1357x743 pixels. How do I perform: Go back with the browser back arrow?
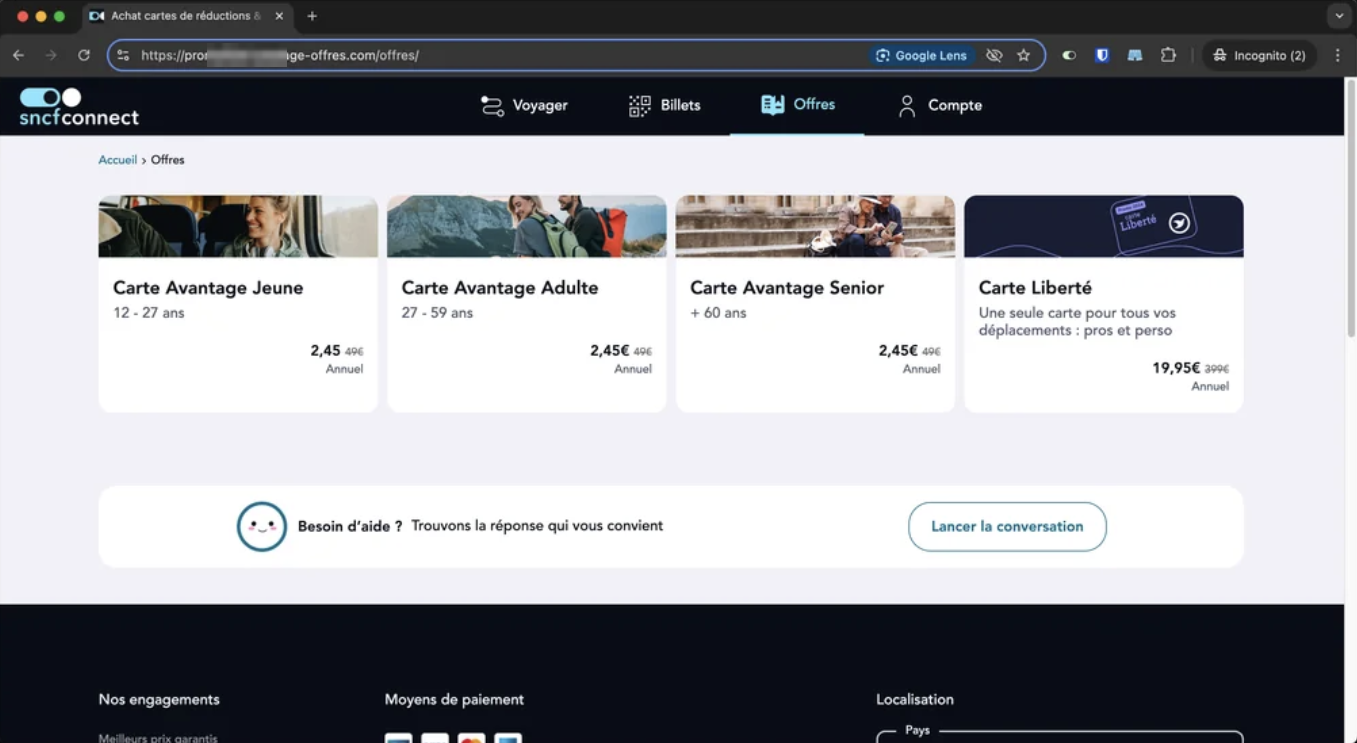coord(18,56)
